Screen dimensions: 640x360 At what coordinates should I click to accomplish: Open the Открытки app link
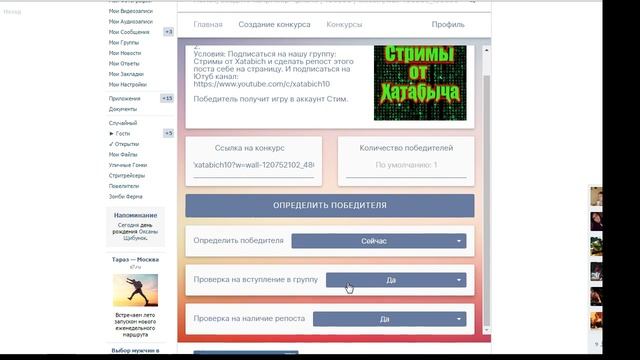pos(127,144)
